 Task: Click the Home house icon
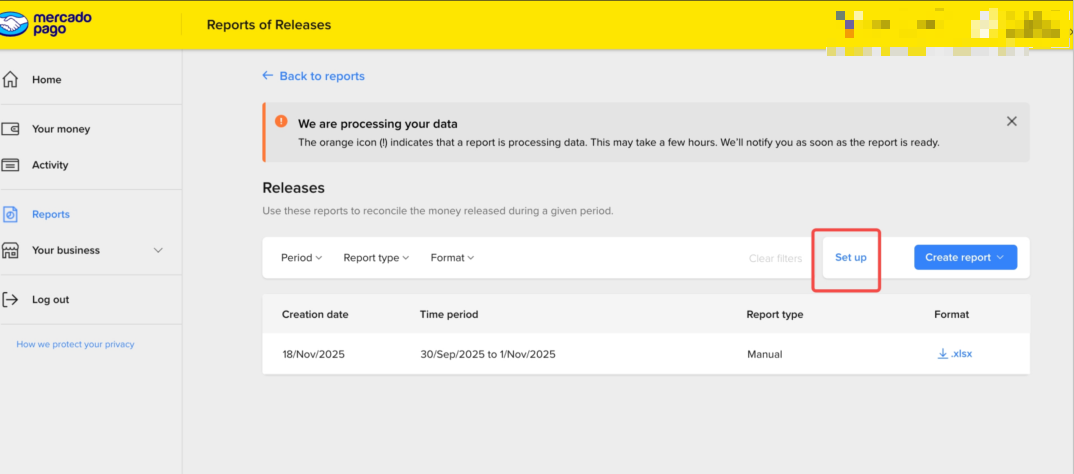point(11,79)
